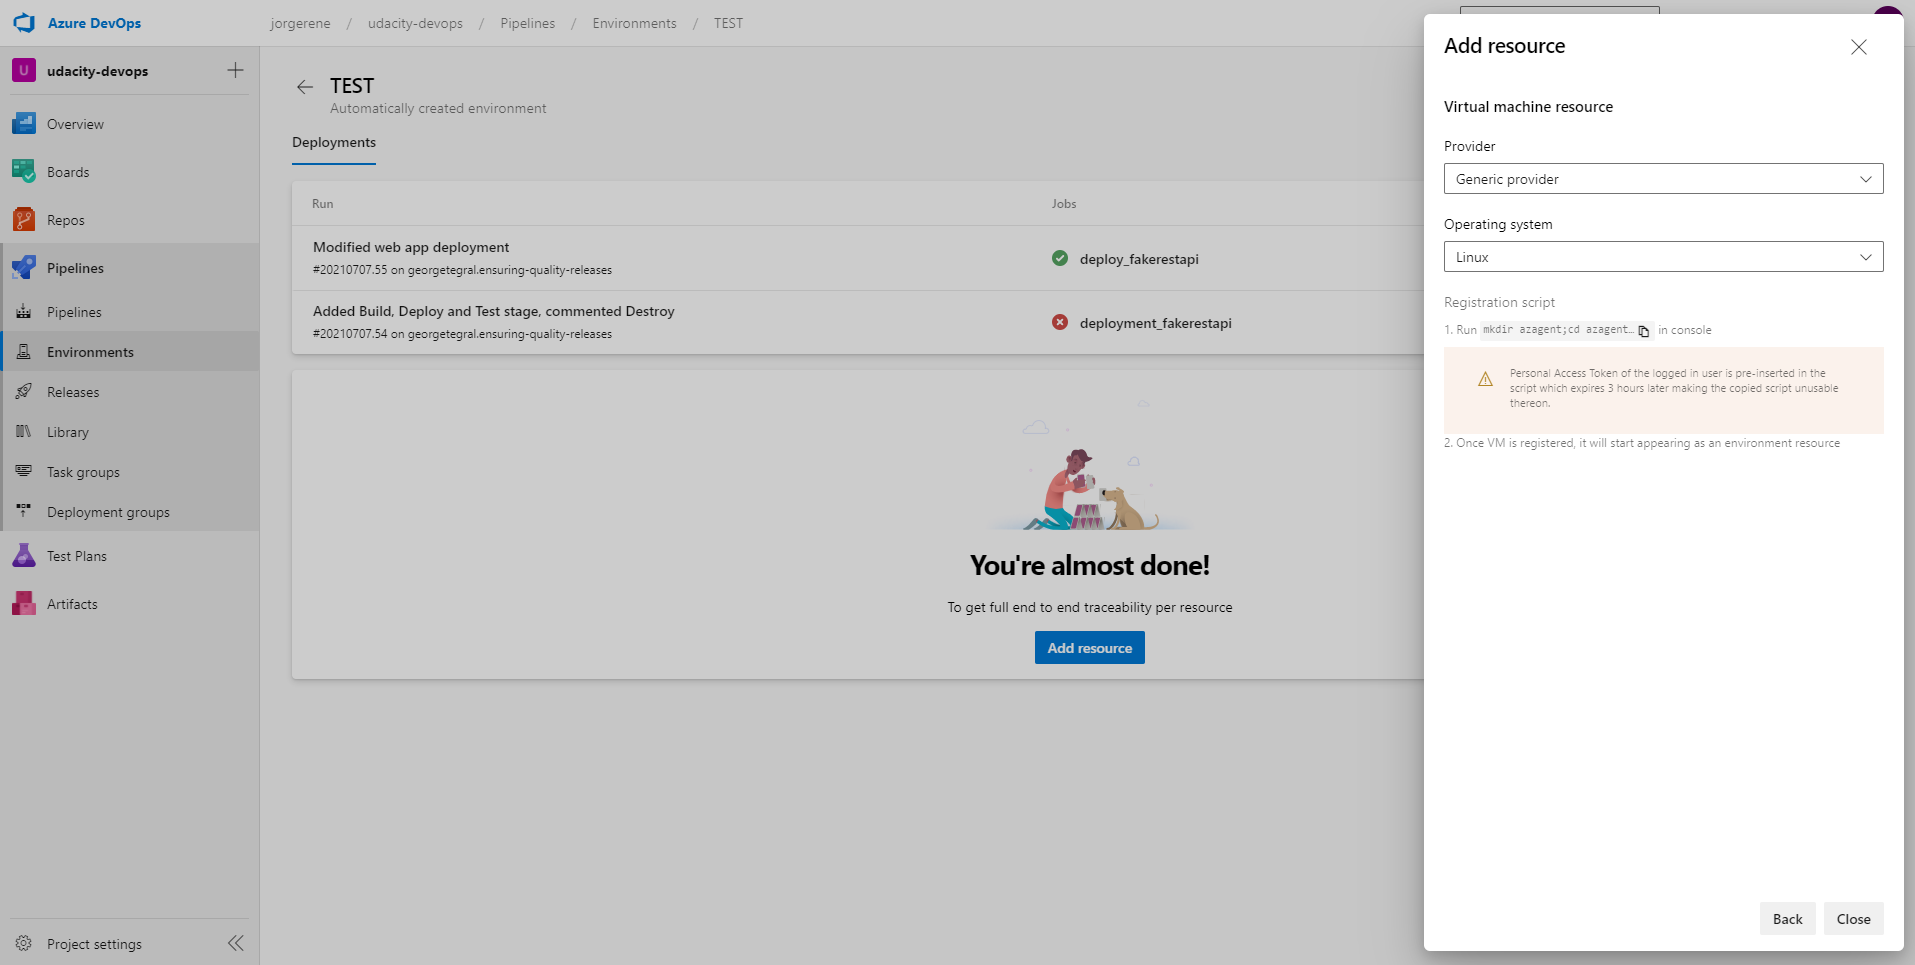Open Library in the sidebar
Viewport: 1915px width, 965px height.
[130, 432]
